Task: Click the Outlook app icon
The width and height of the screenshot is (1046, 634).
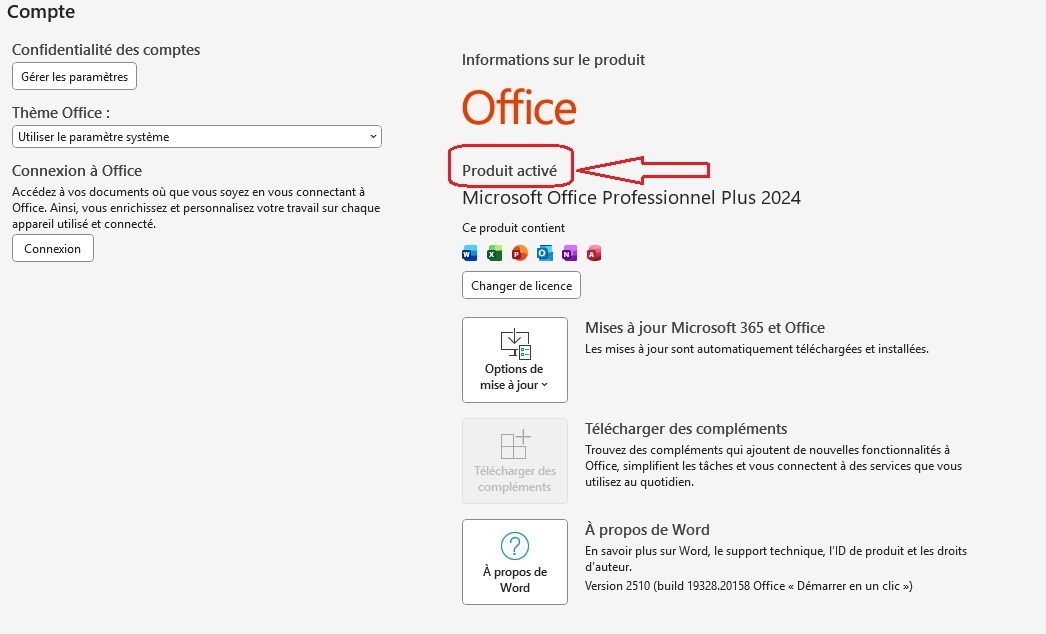Action: (x=544, y=253)
